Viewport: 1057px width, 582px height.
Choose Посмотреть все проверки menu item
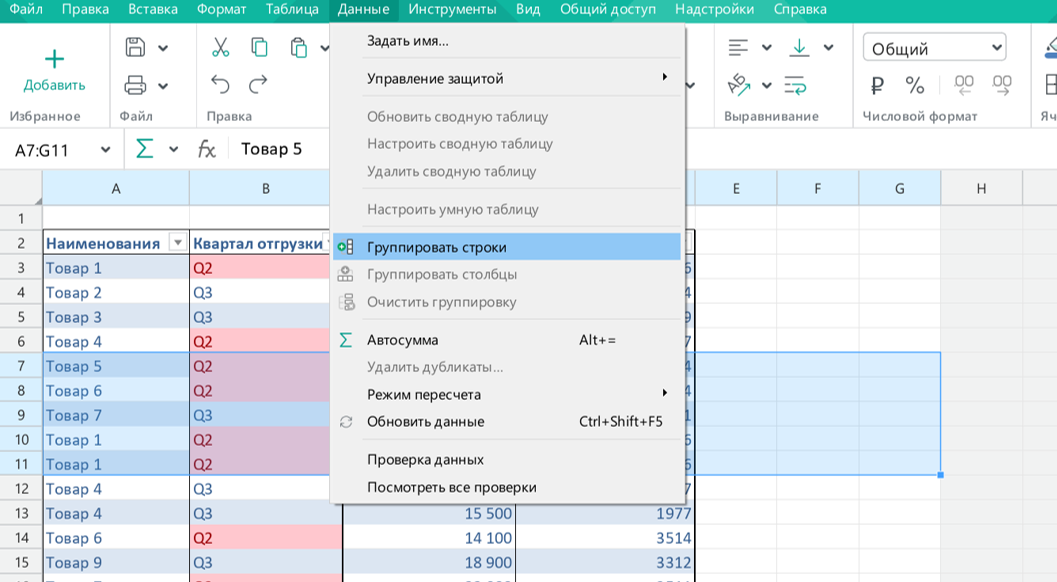tap(507, 487)
